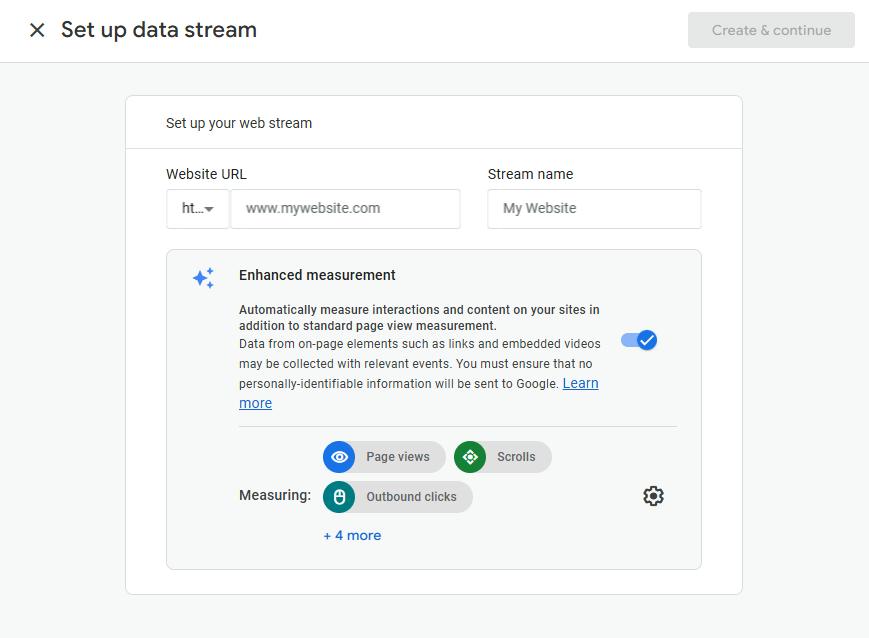
Task: Click the Create & continue button
Action: pos(771,30)
